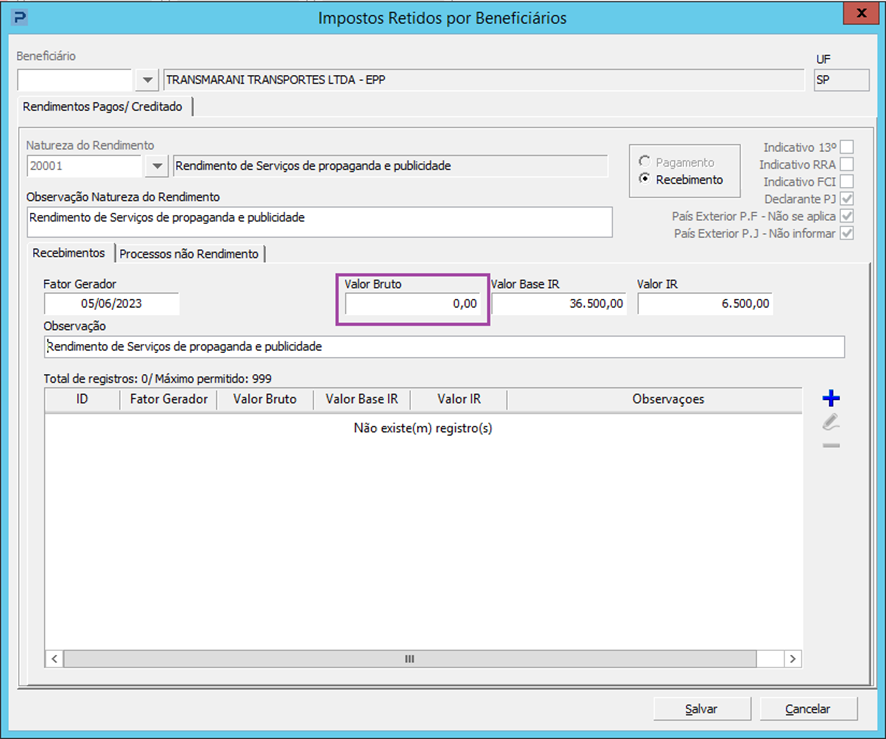
Task: Select the Rendimentos Pagos/ Creditado tab
Action: [x=103, y=107]
